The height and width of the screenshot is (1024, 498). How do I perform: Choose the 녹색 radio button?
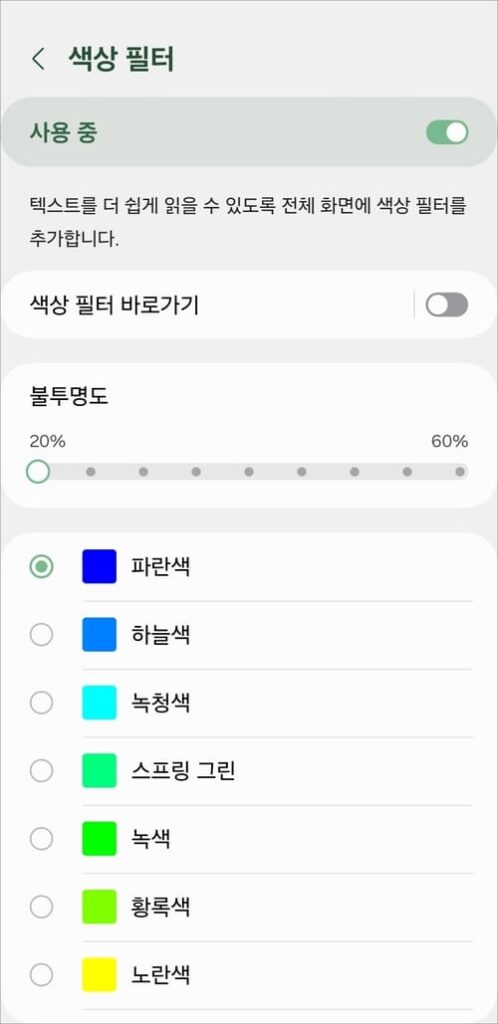pyautogui.click(x=42, y=839)
